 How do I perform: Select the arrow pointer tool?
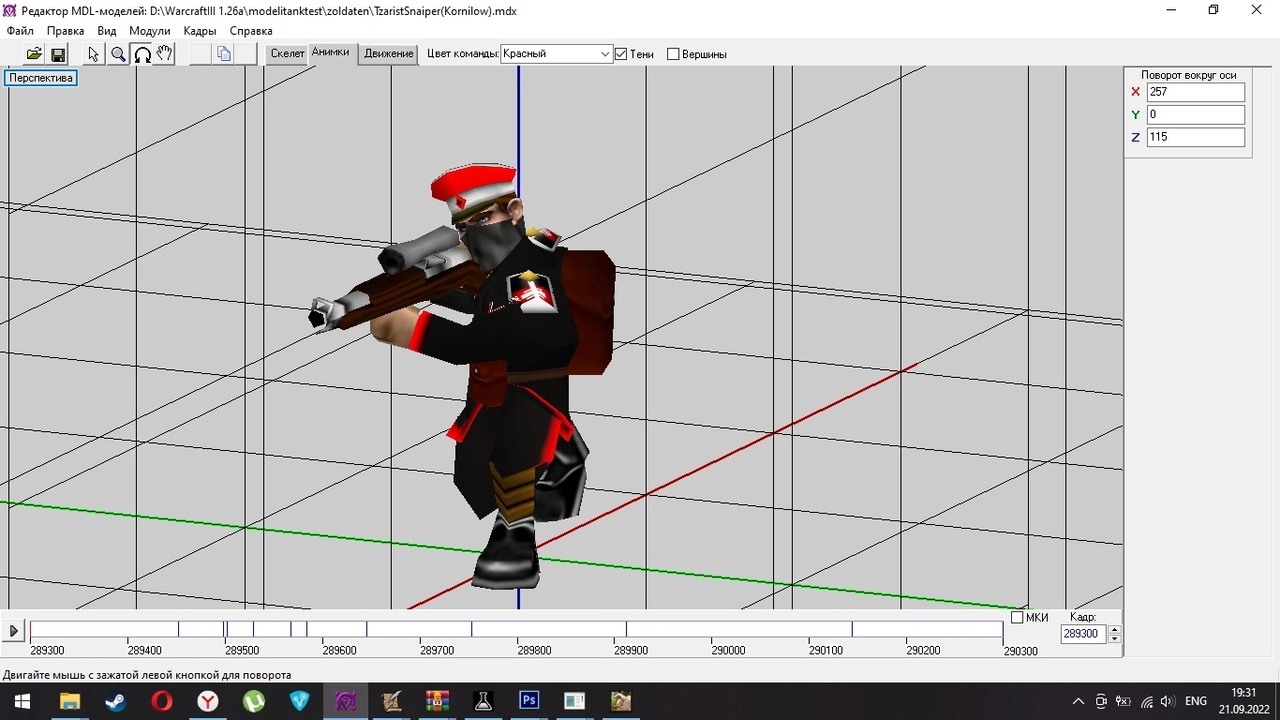tap(94, 54)
